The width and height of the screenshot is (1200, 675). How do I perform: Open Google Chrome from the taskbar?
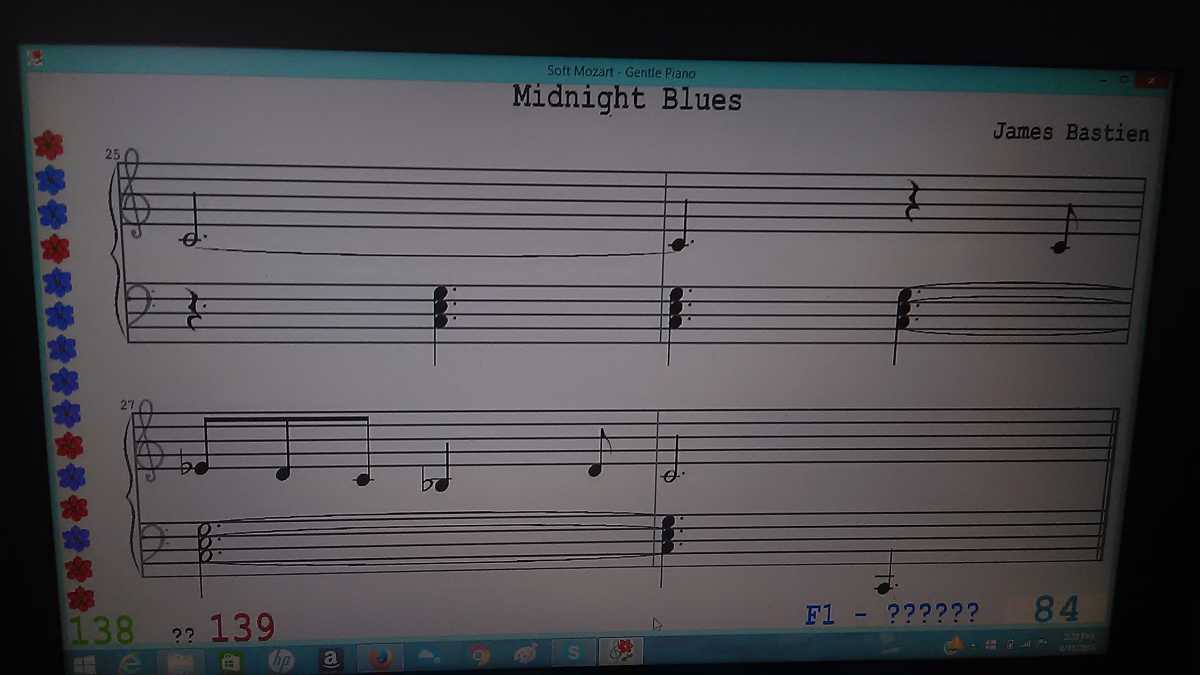pos(479,655)
